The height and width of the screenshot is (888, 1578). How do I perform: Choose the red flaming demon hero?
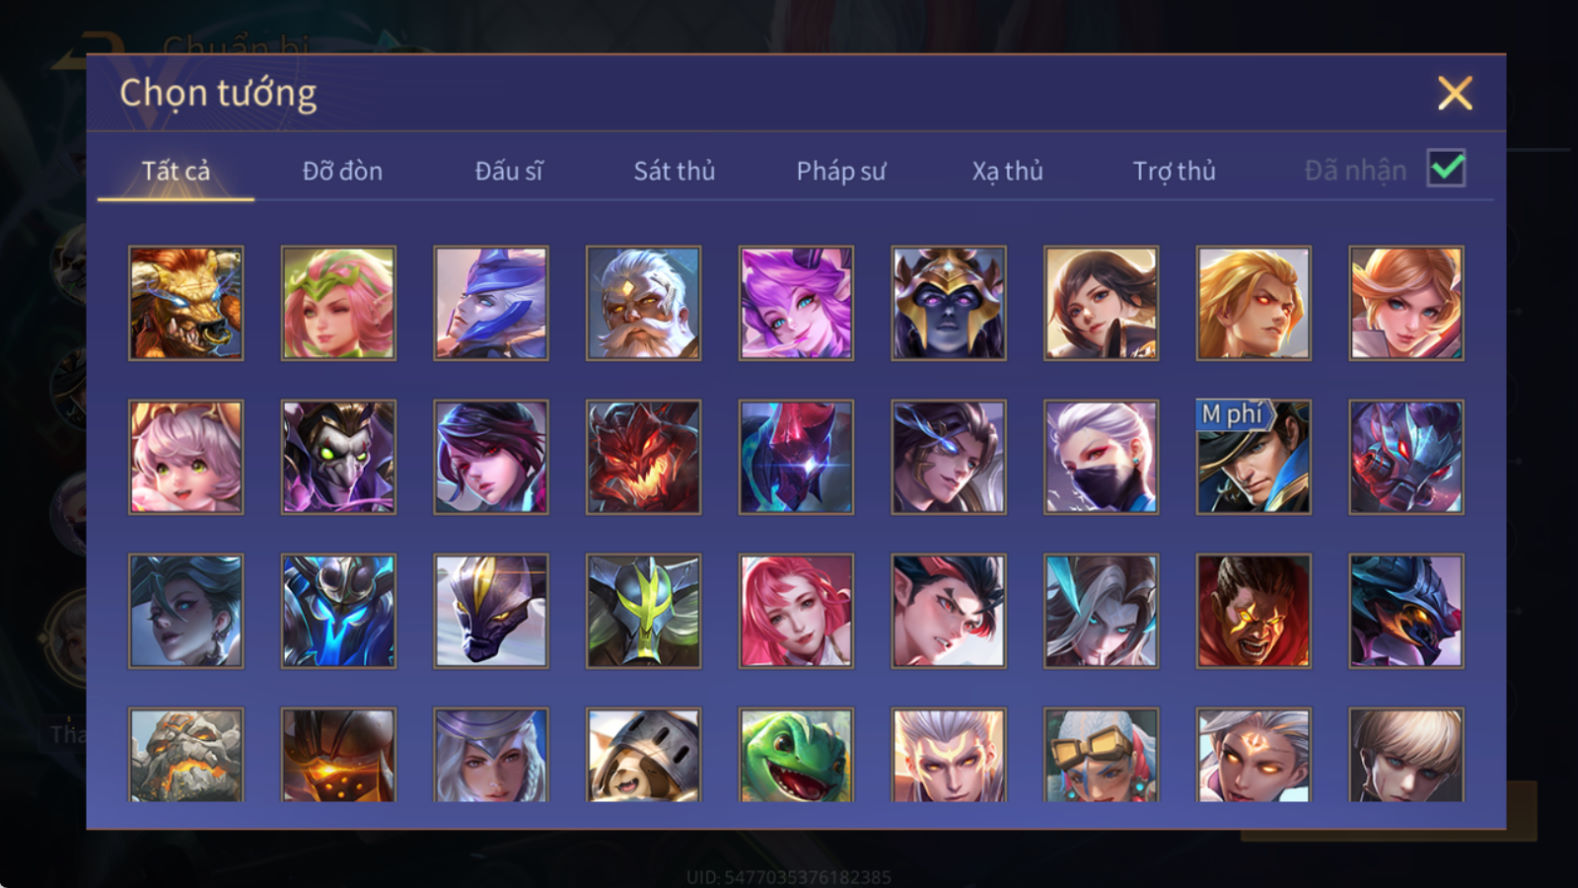(x=643, y=457)
